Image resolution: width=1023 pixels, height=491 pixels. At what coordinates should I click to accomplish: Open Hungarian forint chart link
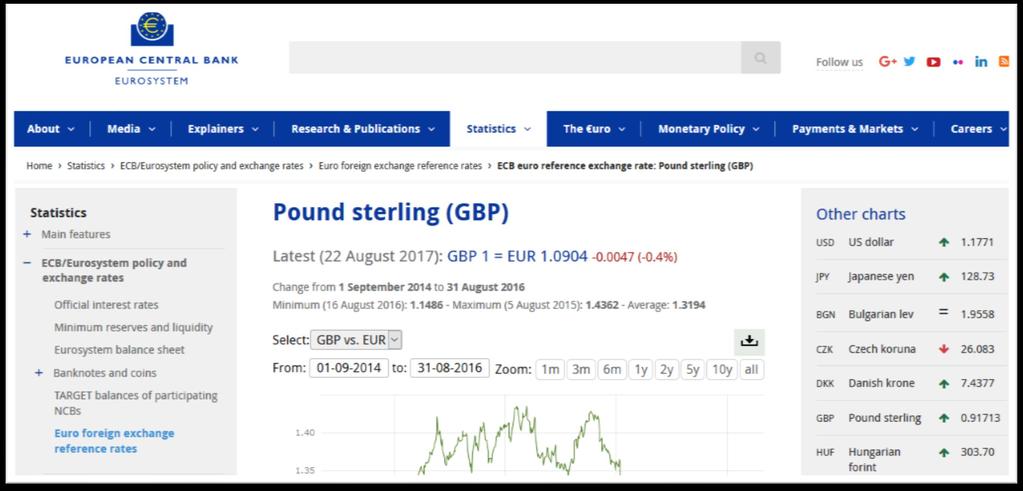pyautogui.click(x=874, y=459)
